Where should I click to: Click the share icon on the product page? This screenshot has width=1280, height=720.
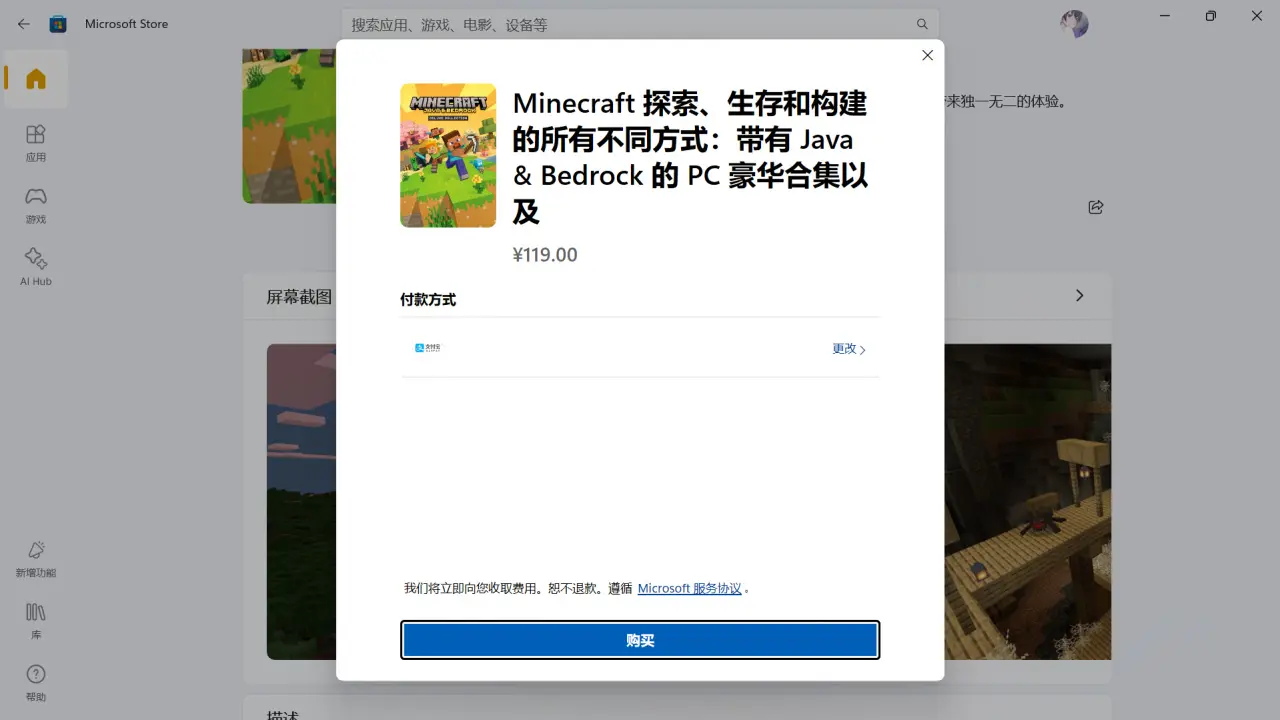click(1096, 207)
